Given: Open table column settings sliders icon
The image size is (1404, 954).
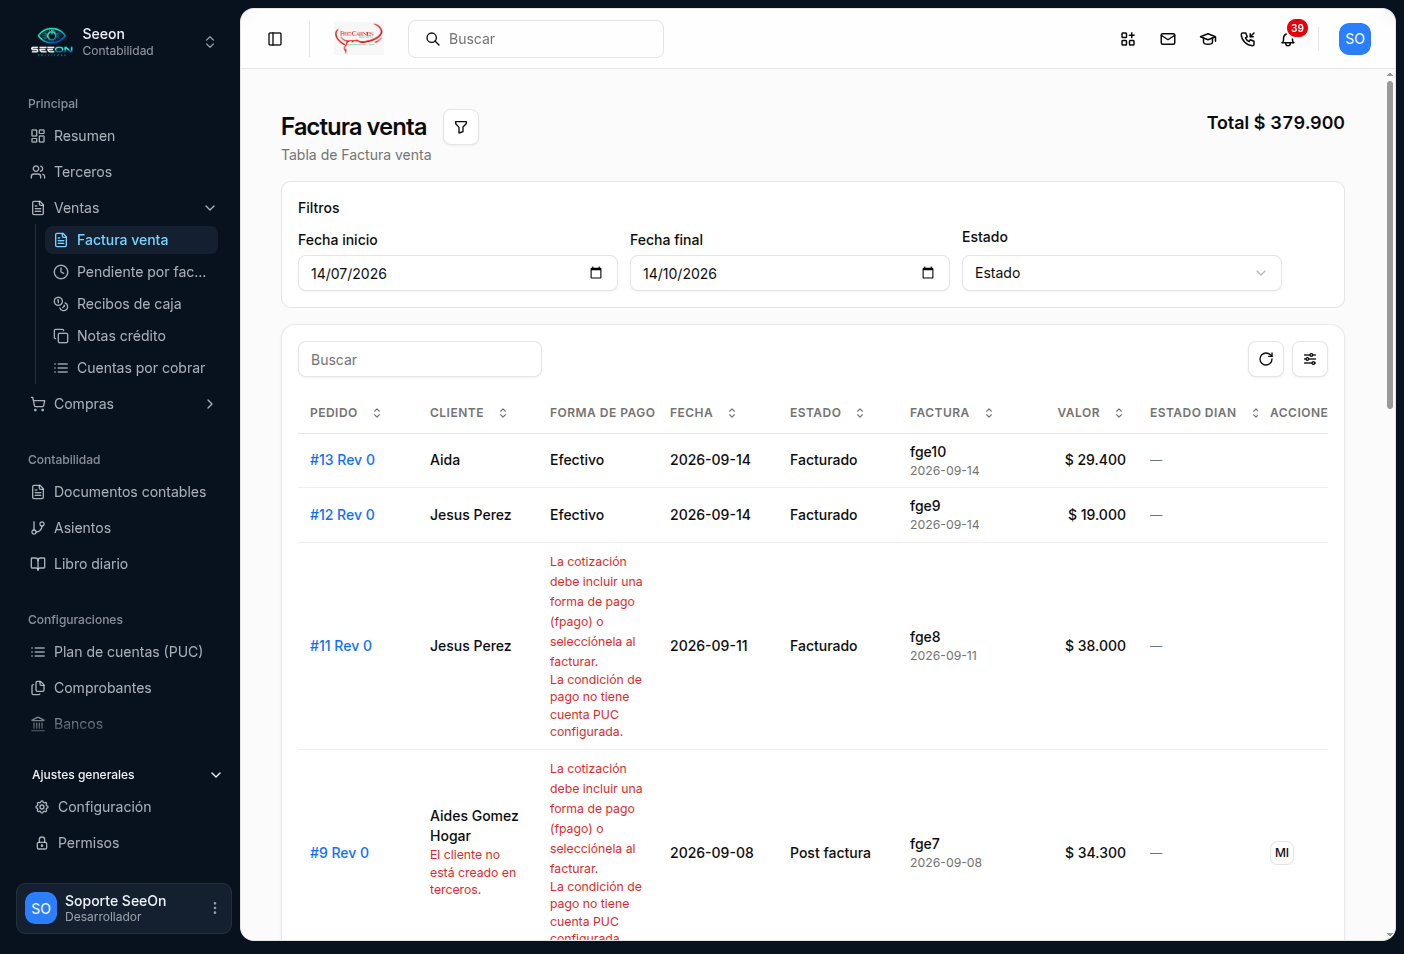Looking at the screenshot, I should click(1310, 359).
